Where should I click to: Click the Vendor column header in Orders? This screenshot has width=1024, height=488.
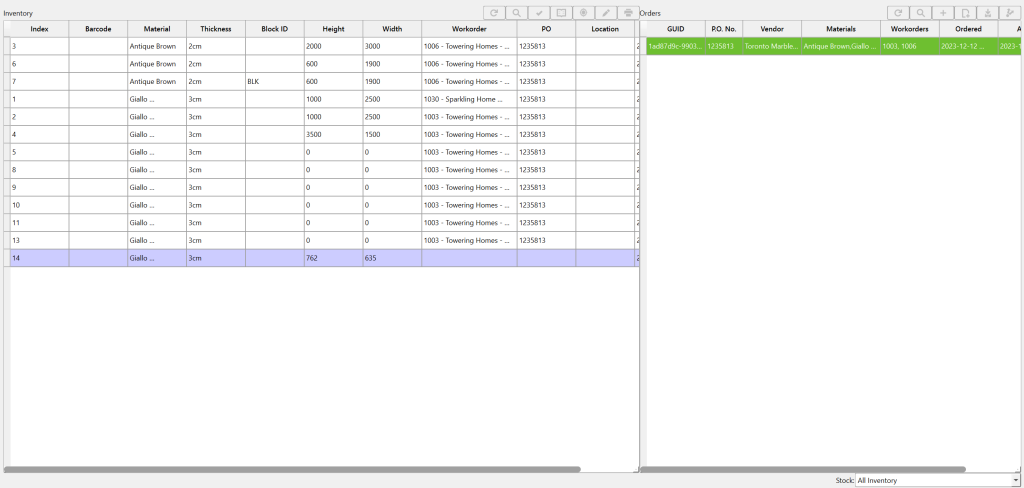[771, 29]
